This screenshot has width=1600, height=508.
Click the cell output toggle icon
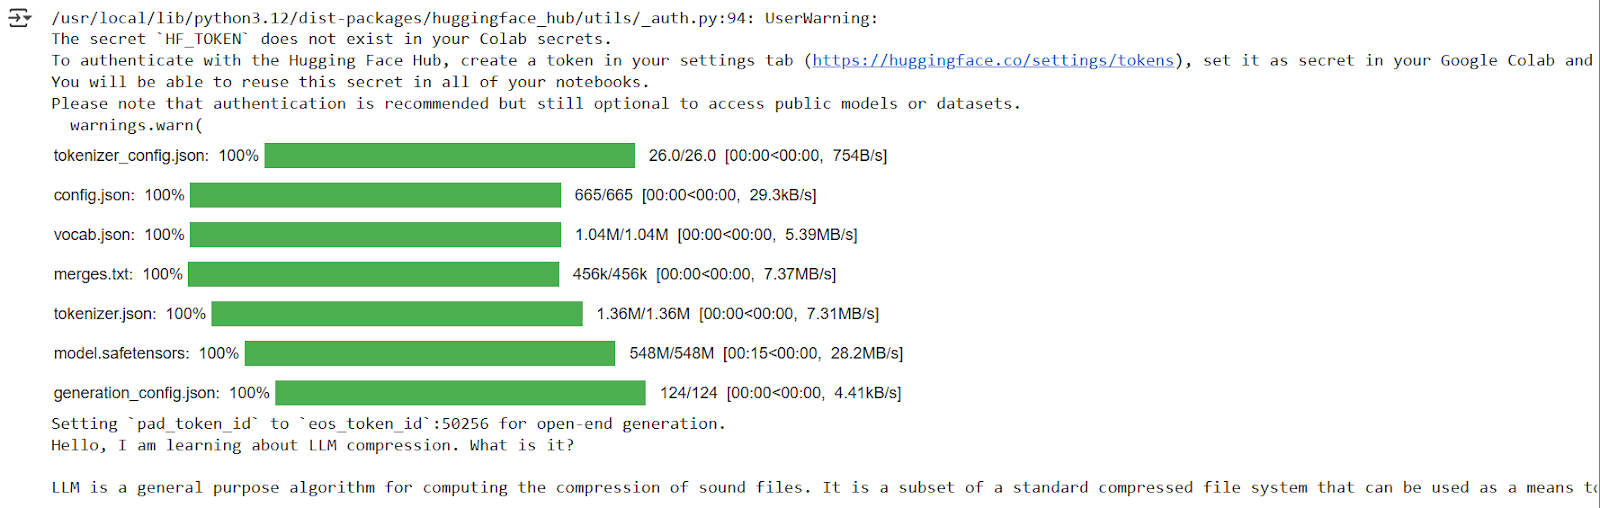tap(19, 18)
